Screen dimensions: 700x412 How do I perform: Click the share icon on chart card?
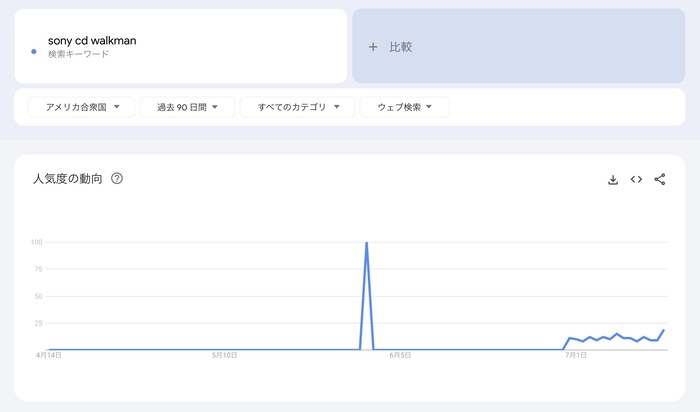tap(660, 180)
